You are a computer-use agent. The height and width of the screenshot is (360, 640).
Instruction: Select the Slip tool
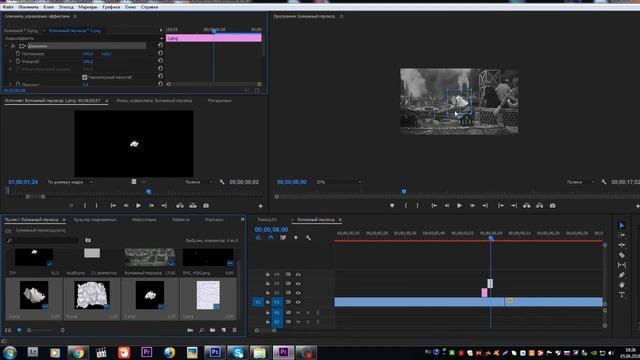point(622,265)
